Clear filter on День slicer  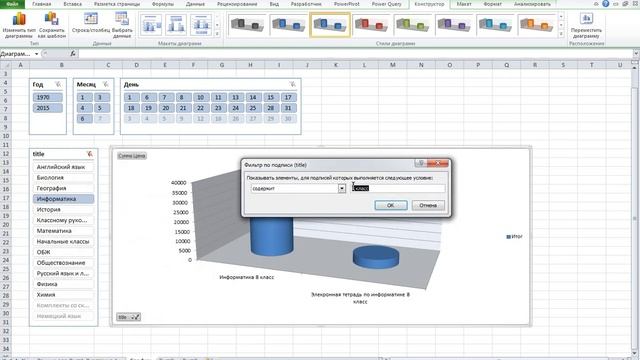click(x=293, y=84)
